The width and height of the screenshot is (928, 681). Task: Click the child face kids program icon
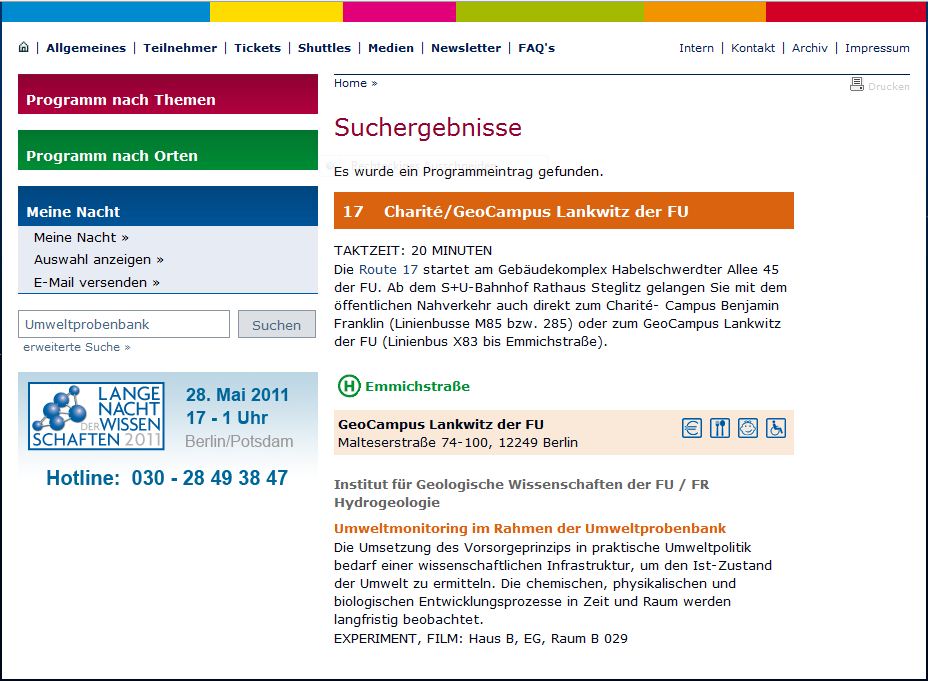point(747,428)
